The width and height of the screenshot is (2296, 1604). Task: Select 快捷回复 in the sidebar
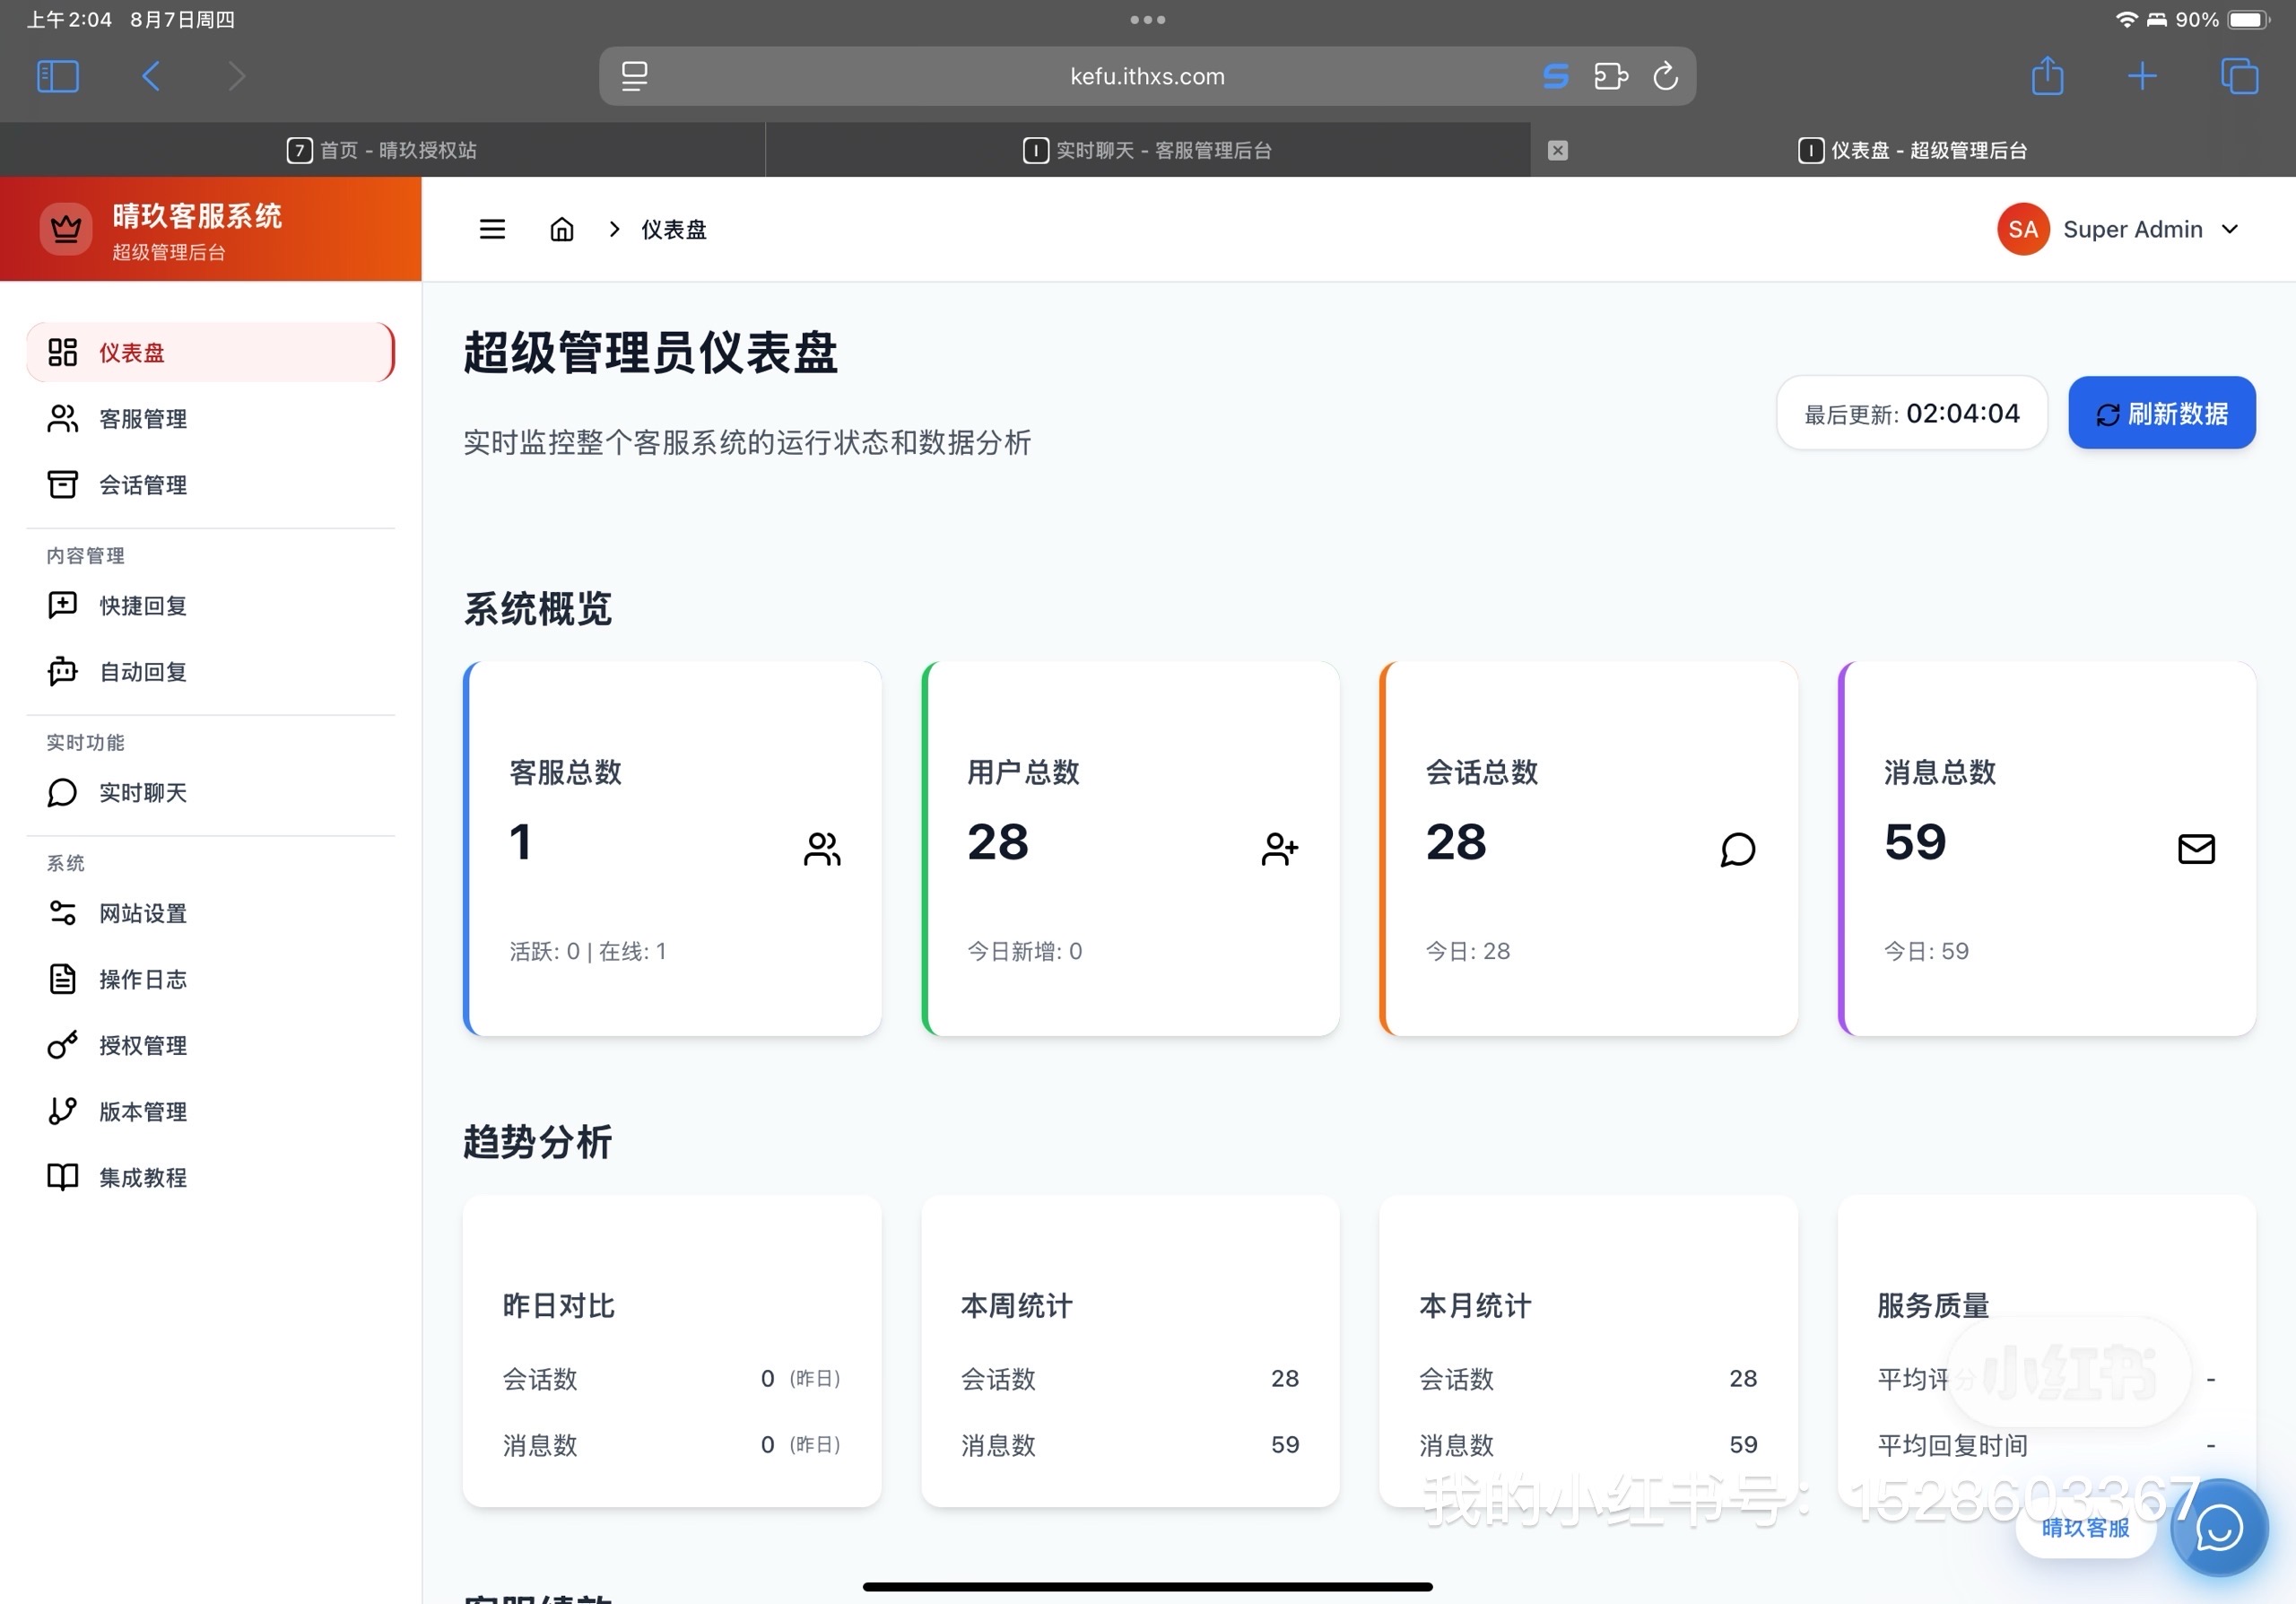tap(142, 606)
